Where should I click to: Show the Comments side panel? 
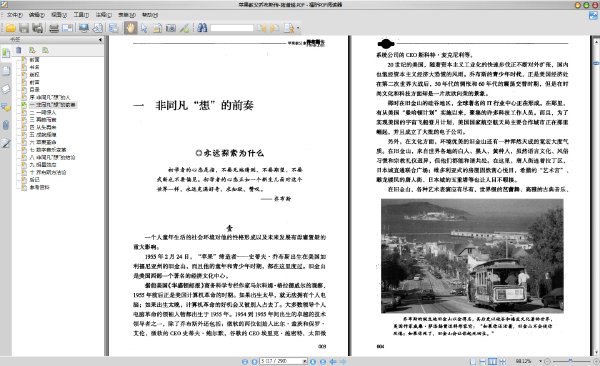coord(6,107)
